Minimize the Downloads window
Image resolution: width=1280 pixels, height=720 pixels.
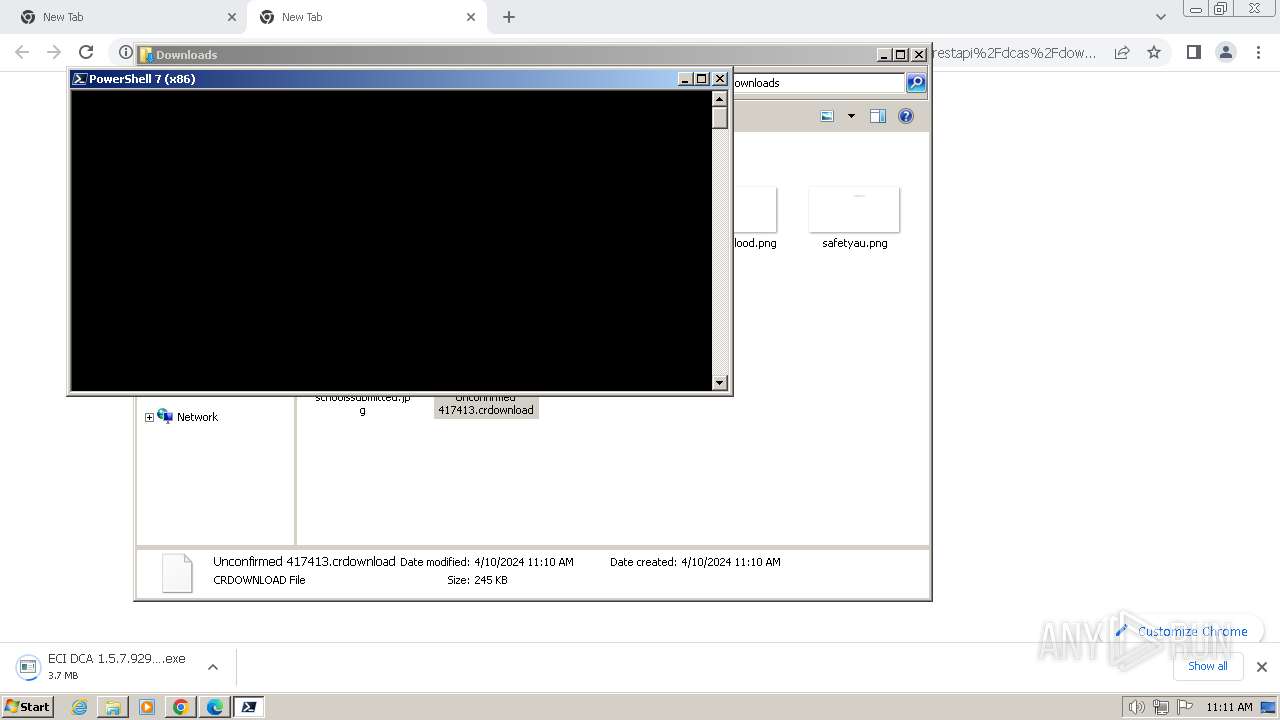coord(884,55)
